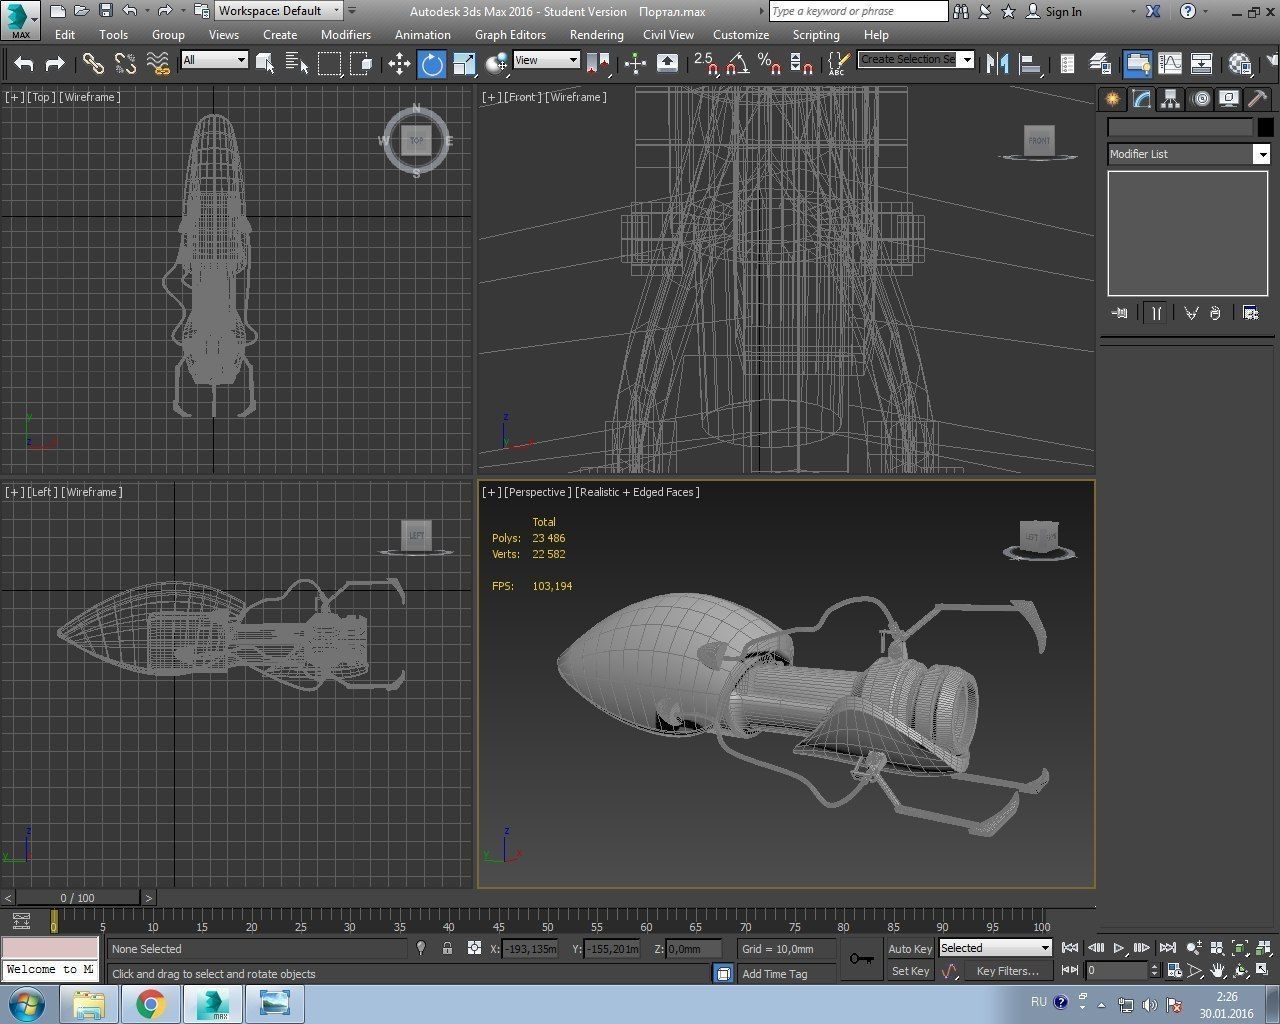Toggle Auto Key animation mode
This screenshot has width=1280, height=1024.
910,949
